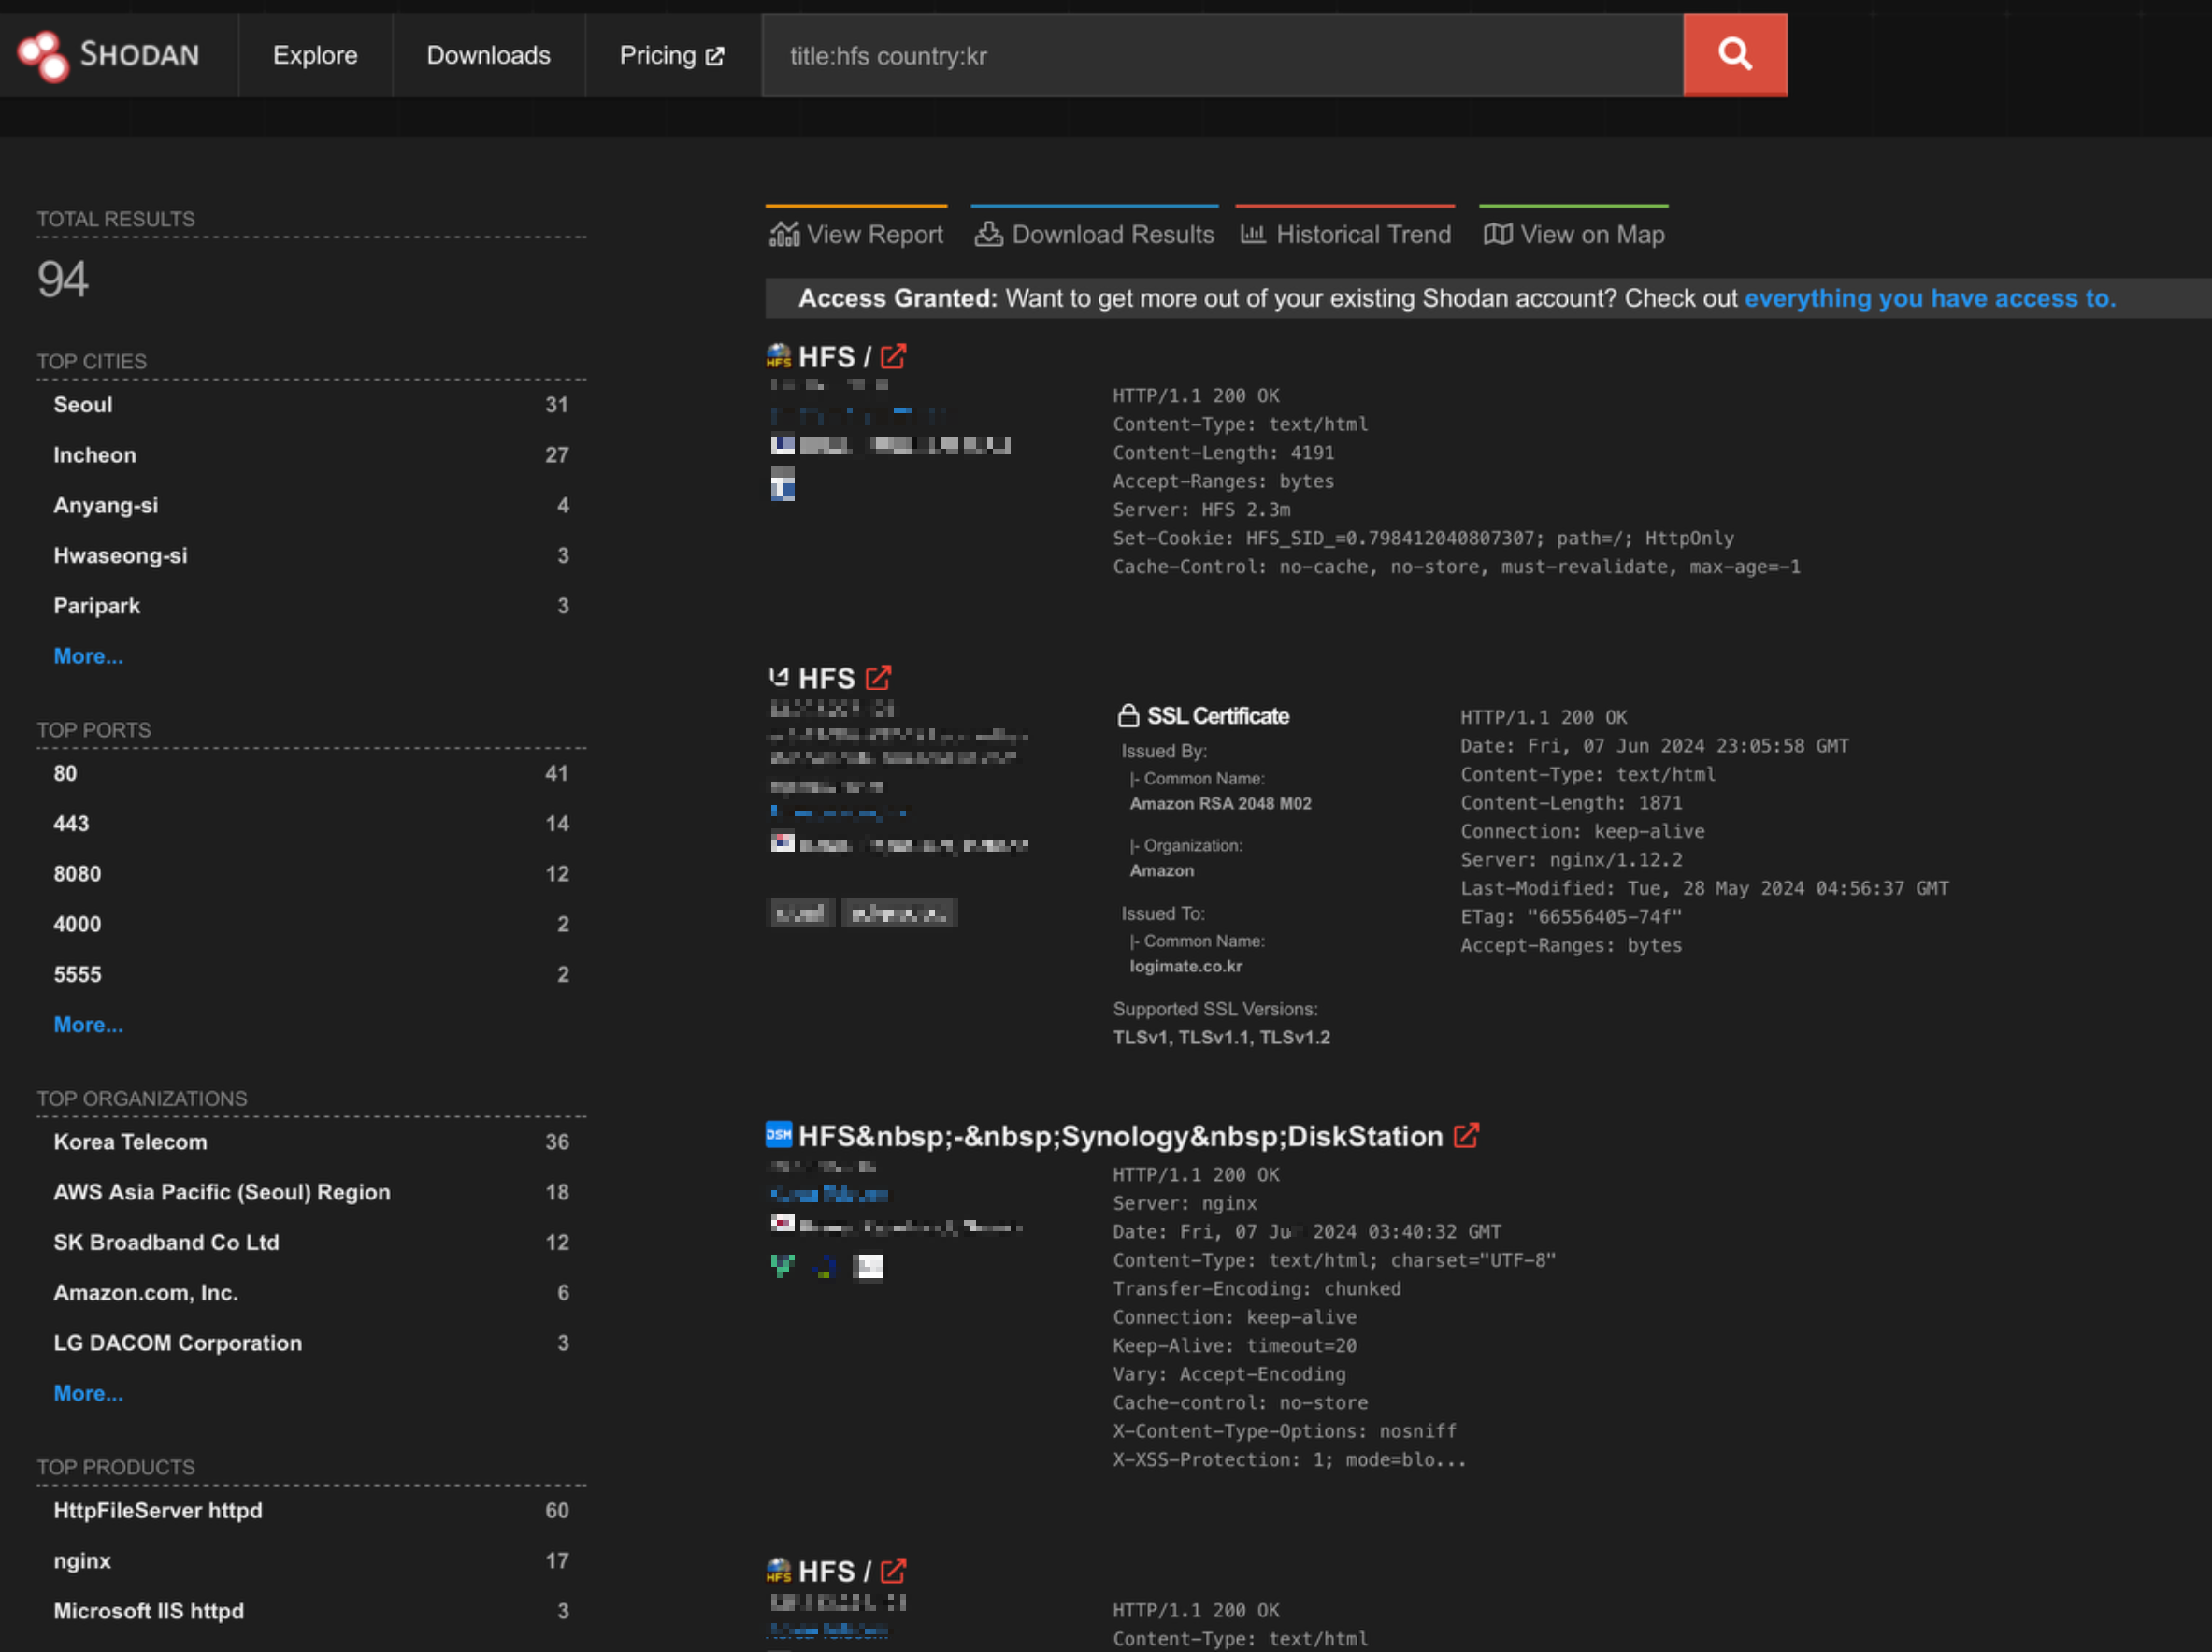Screen dimensions: 2212x1652
Task: Focus the search query input field
Action: (x=1222, y=55)
